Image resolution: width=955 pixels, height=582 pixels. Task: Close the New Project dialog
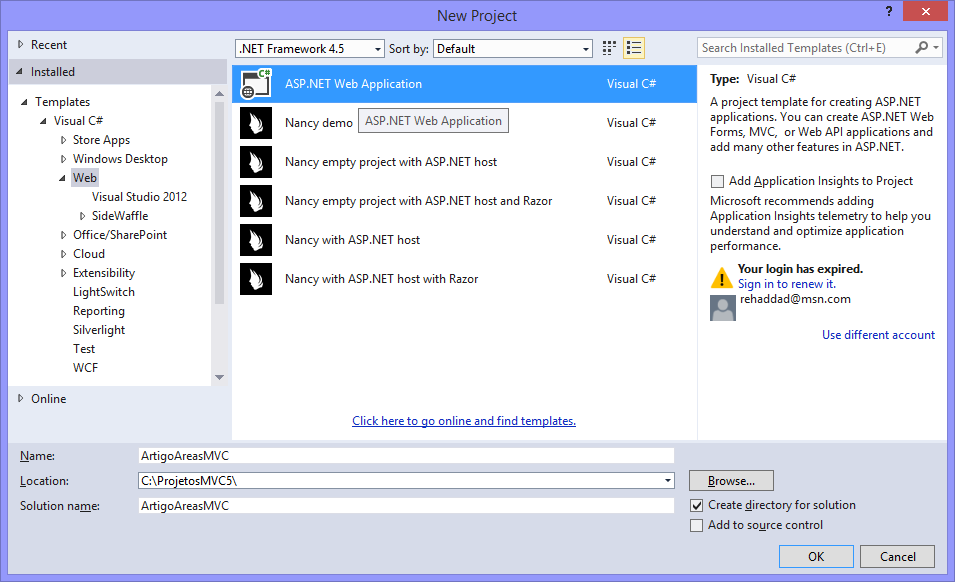click(x=925, y=12)
